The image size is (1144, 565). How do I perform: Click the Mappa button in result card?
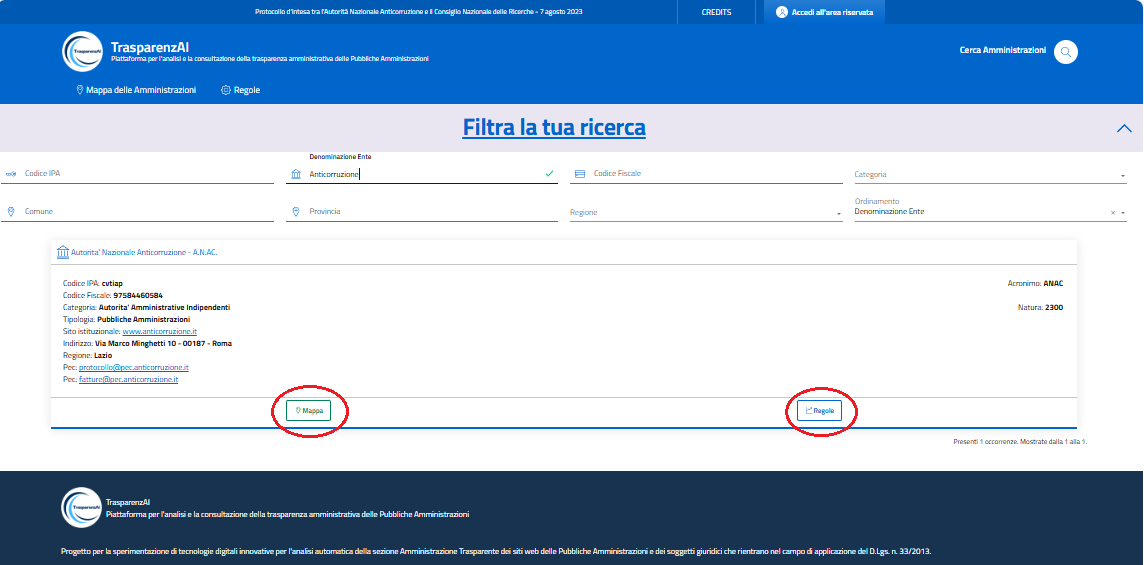pos(309,411)
